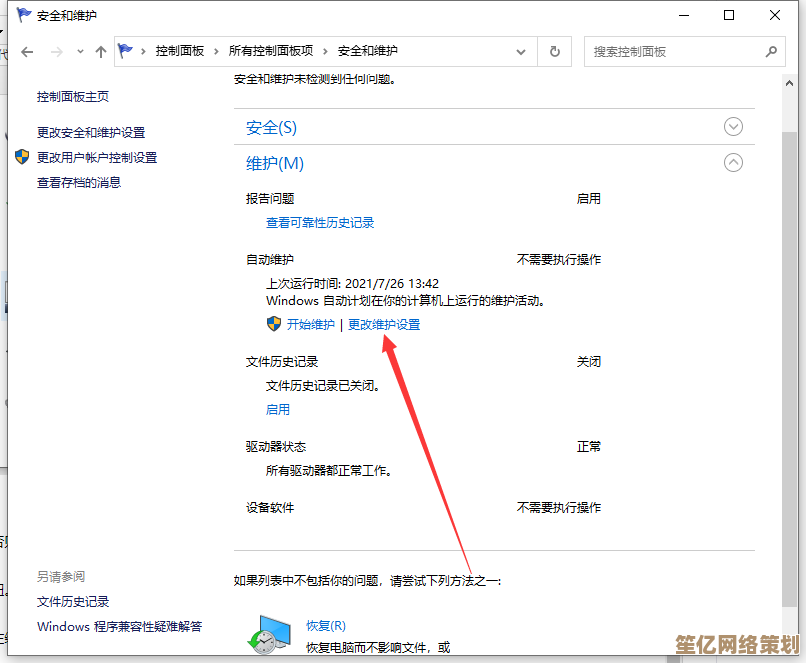Open 控制面板主页 link
This screenshot has width=806, height=663.
tap(73, 97)
